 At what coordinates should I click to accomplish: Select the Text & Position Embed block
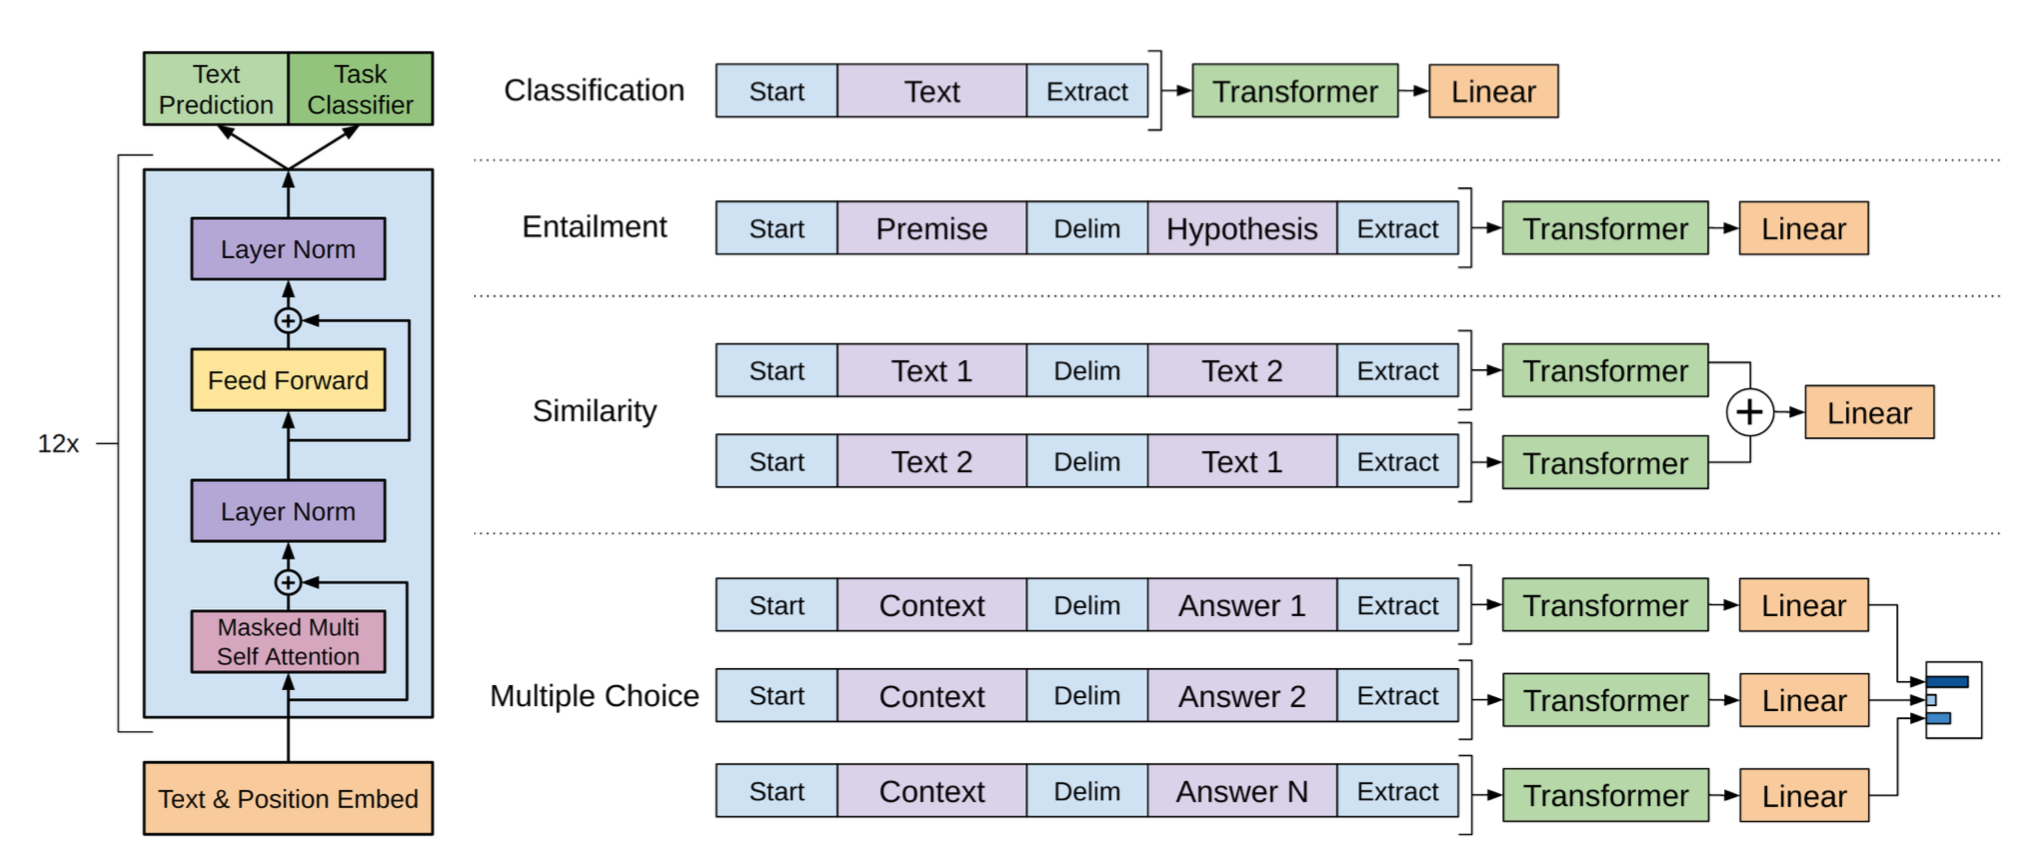288,798
